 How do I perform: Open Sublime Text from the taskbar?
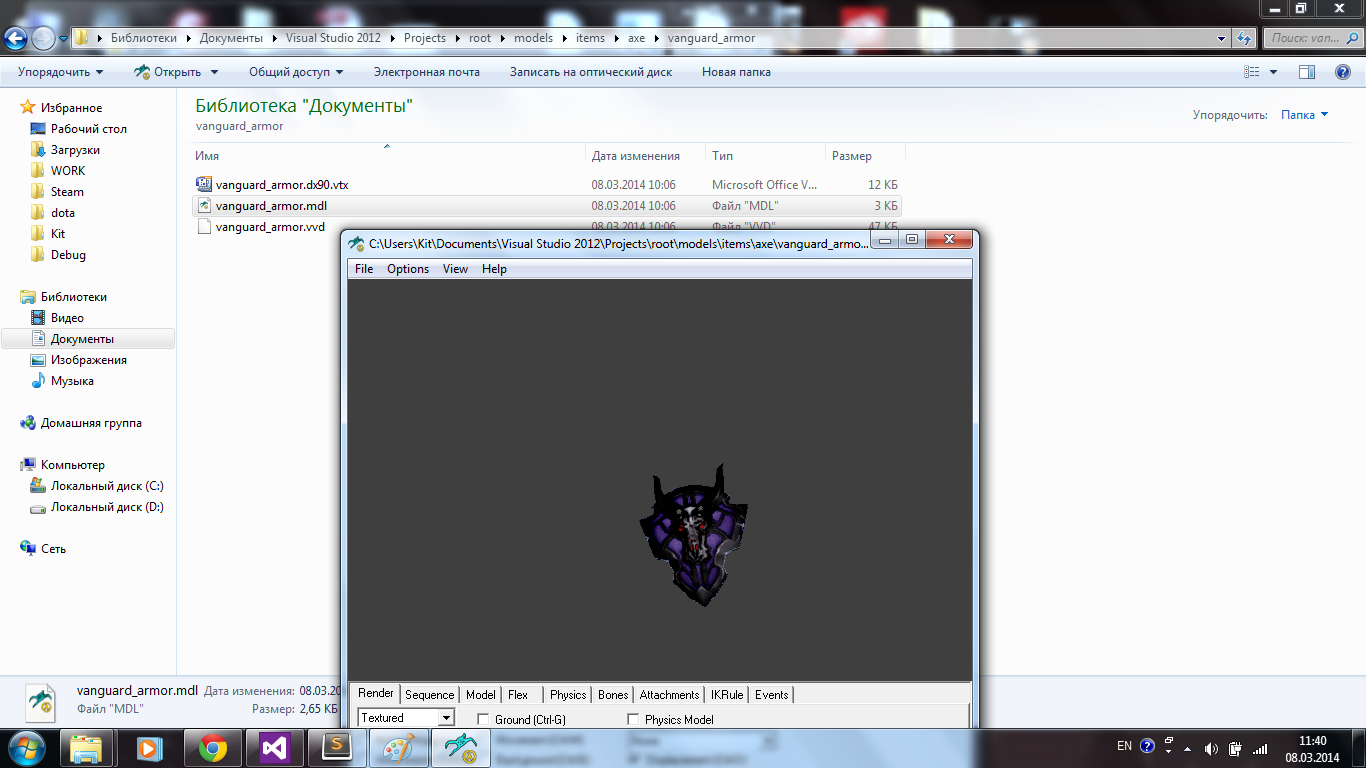coord(336,748)
